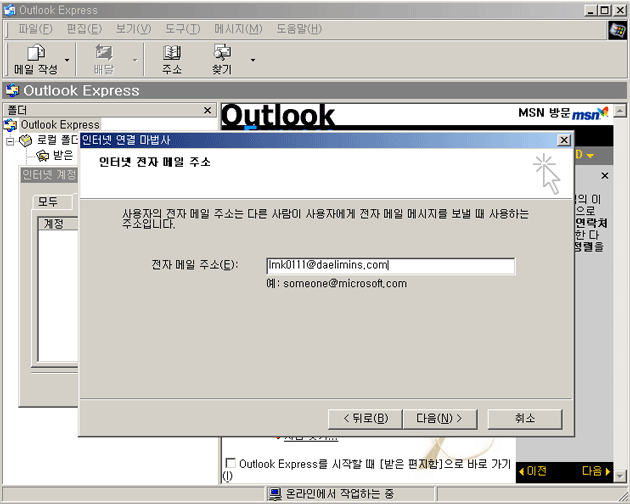
Task: Close the tips pane with X
Action: tap(605, 176)
